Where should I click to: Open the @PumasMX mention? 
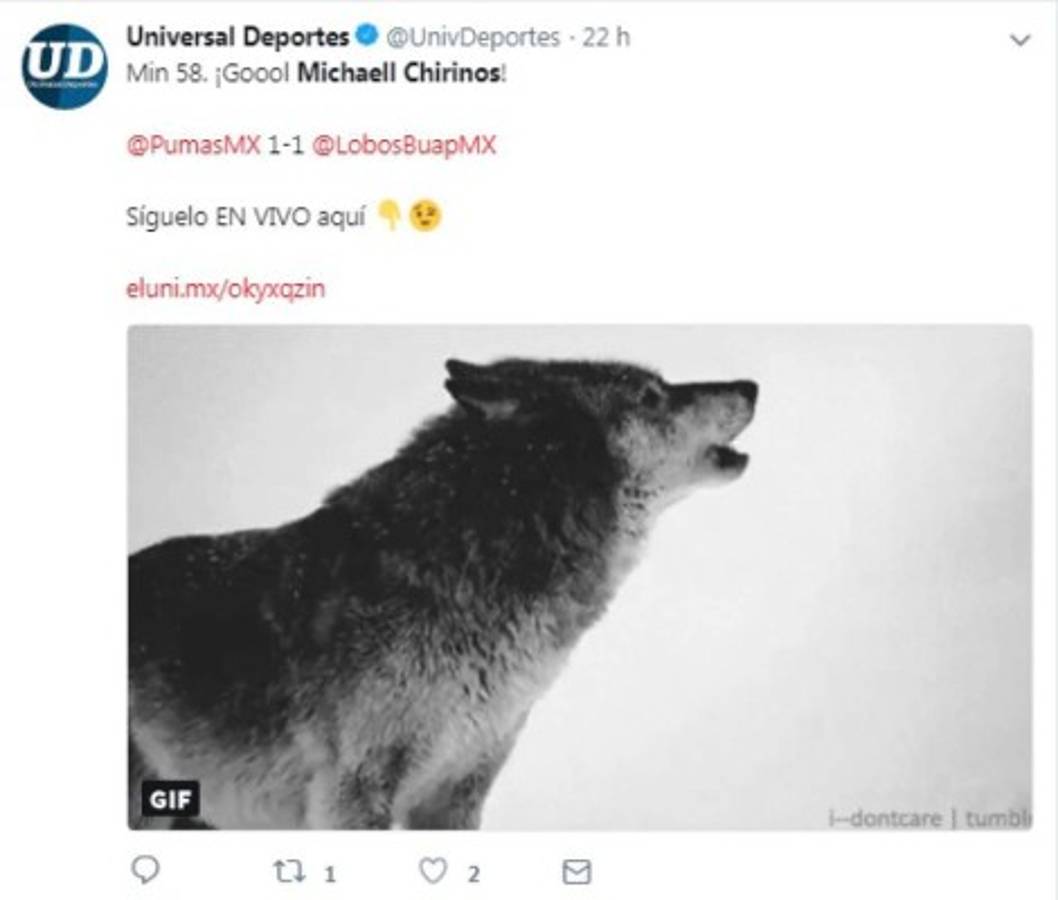pyautogui.click(x=193, y=145)
